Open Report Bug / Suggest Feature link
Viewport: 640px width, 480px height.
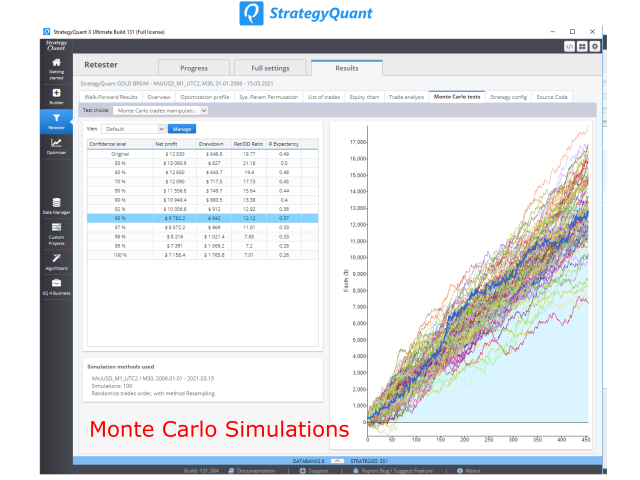[397, 471]
